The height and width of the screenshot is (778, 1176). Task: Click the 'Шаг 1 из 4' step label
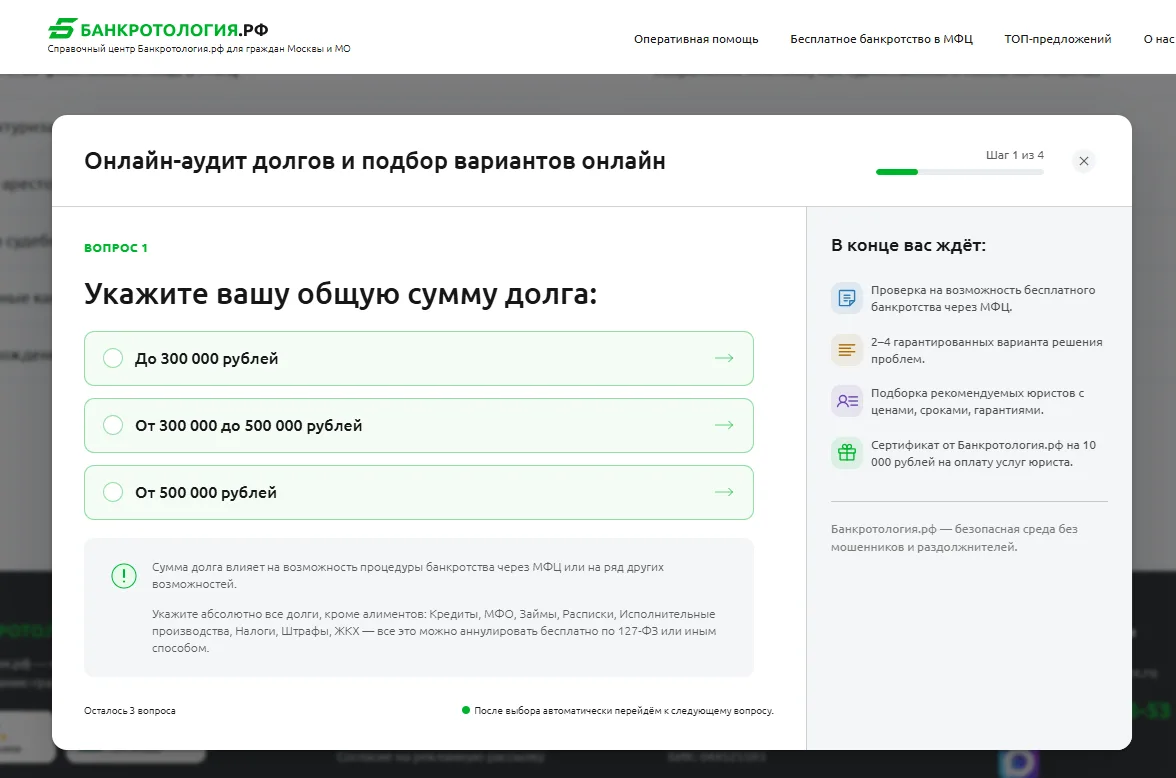coord(1014,155)
